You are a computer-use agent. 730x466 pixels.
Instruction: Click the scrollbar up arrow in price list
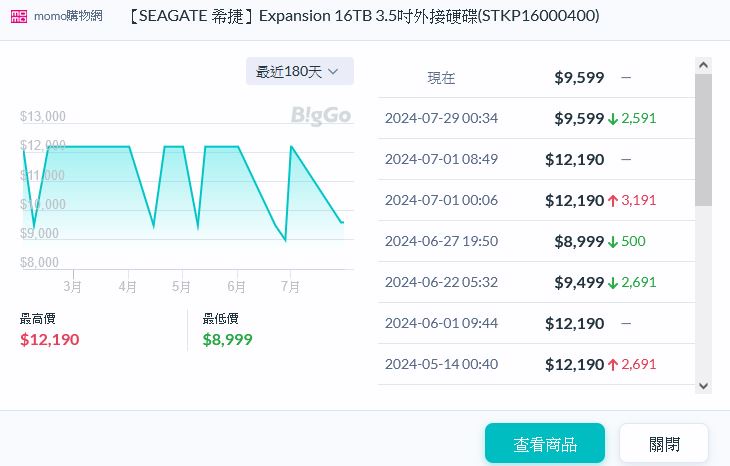point(703,65)
